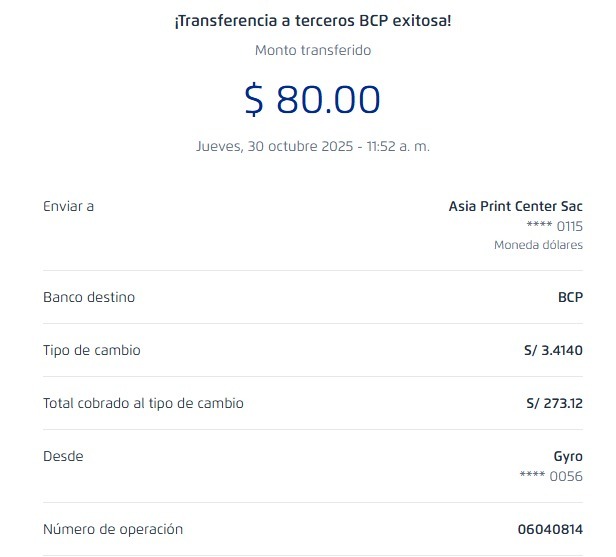Click the "Número de operación" label
The image size is (616, 557).
[x=113, y=529]
